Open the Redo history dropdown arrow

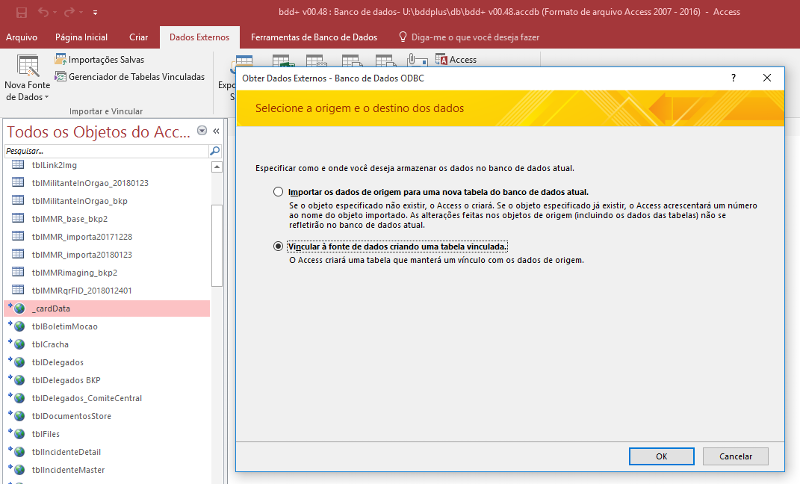click(x=81, y=12)
